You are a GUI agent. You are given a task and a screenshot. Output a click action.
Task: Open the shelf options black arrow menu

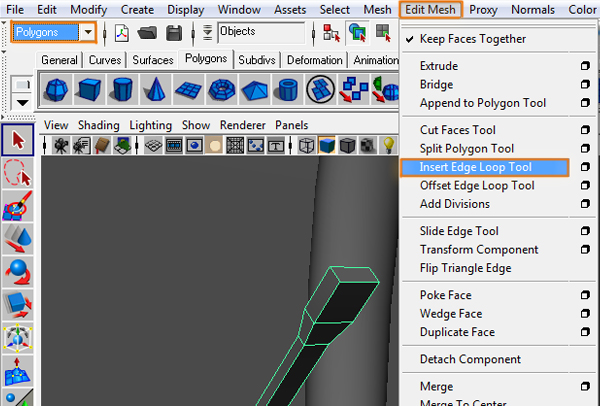(22, 103)
